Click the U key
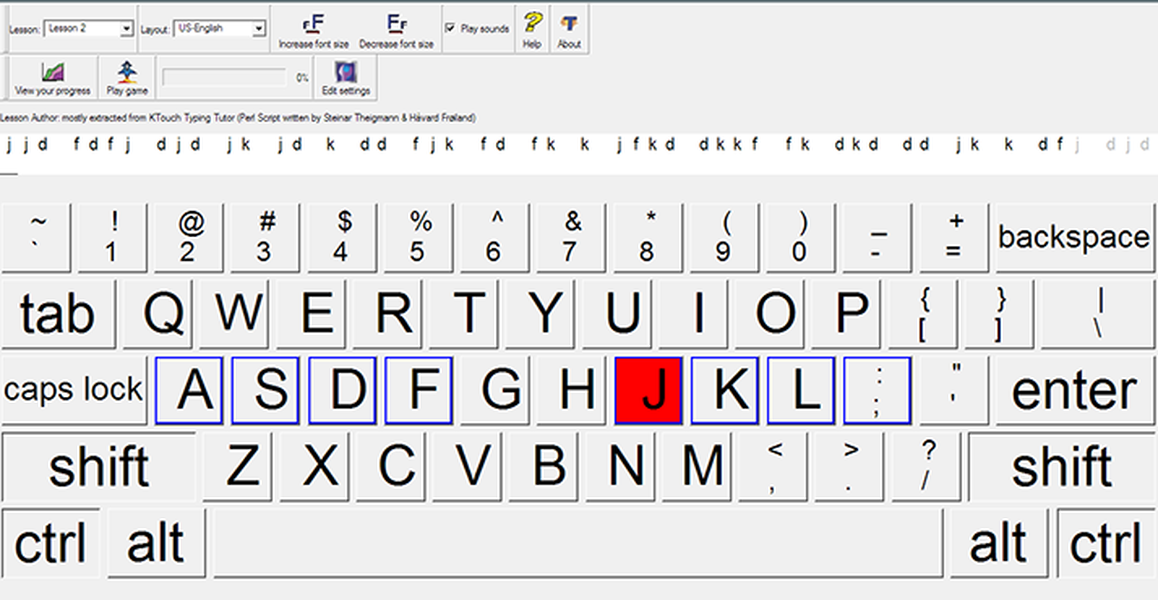This screenshot has height=600, width=1158. (617, 314)
